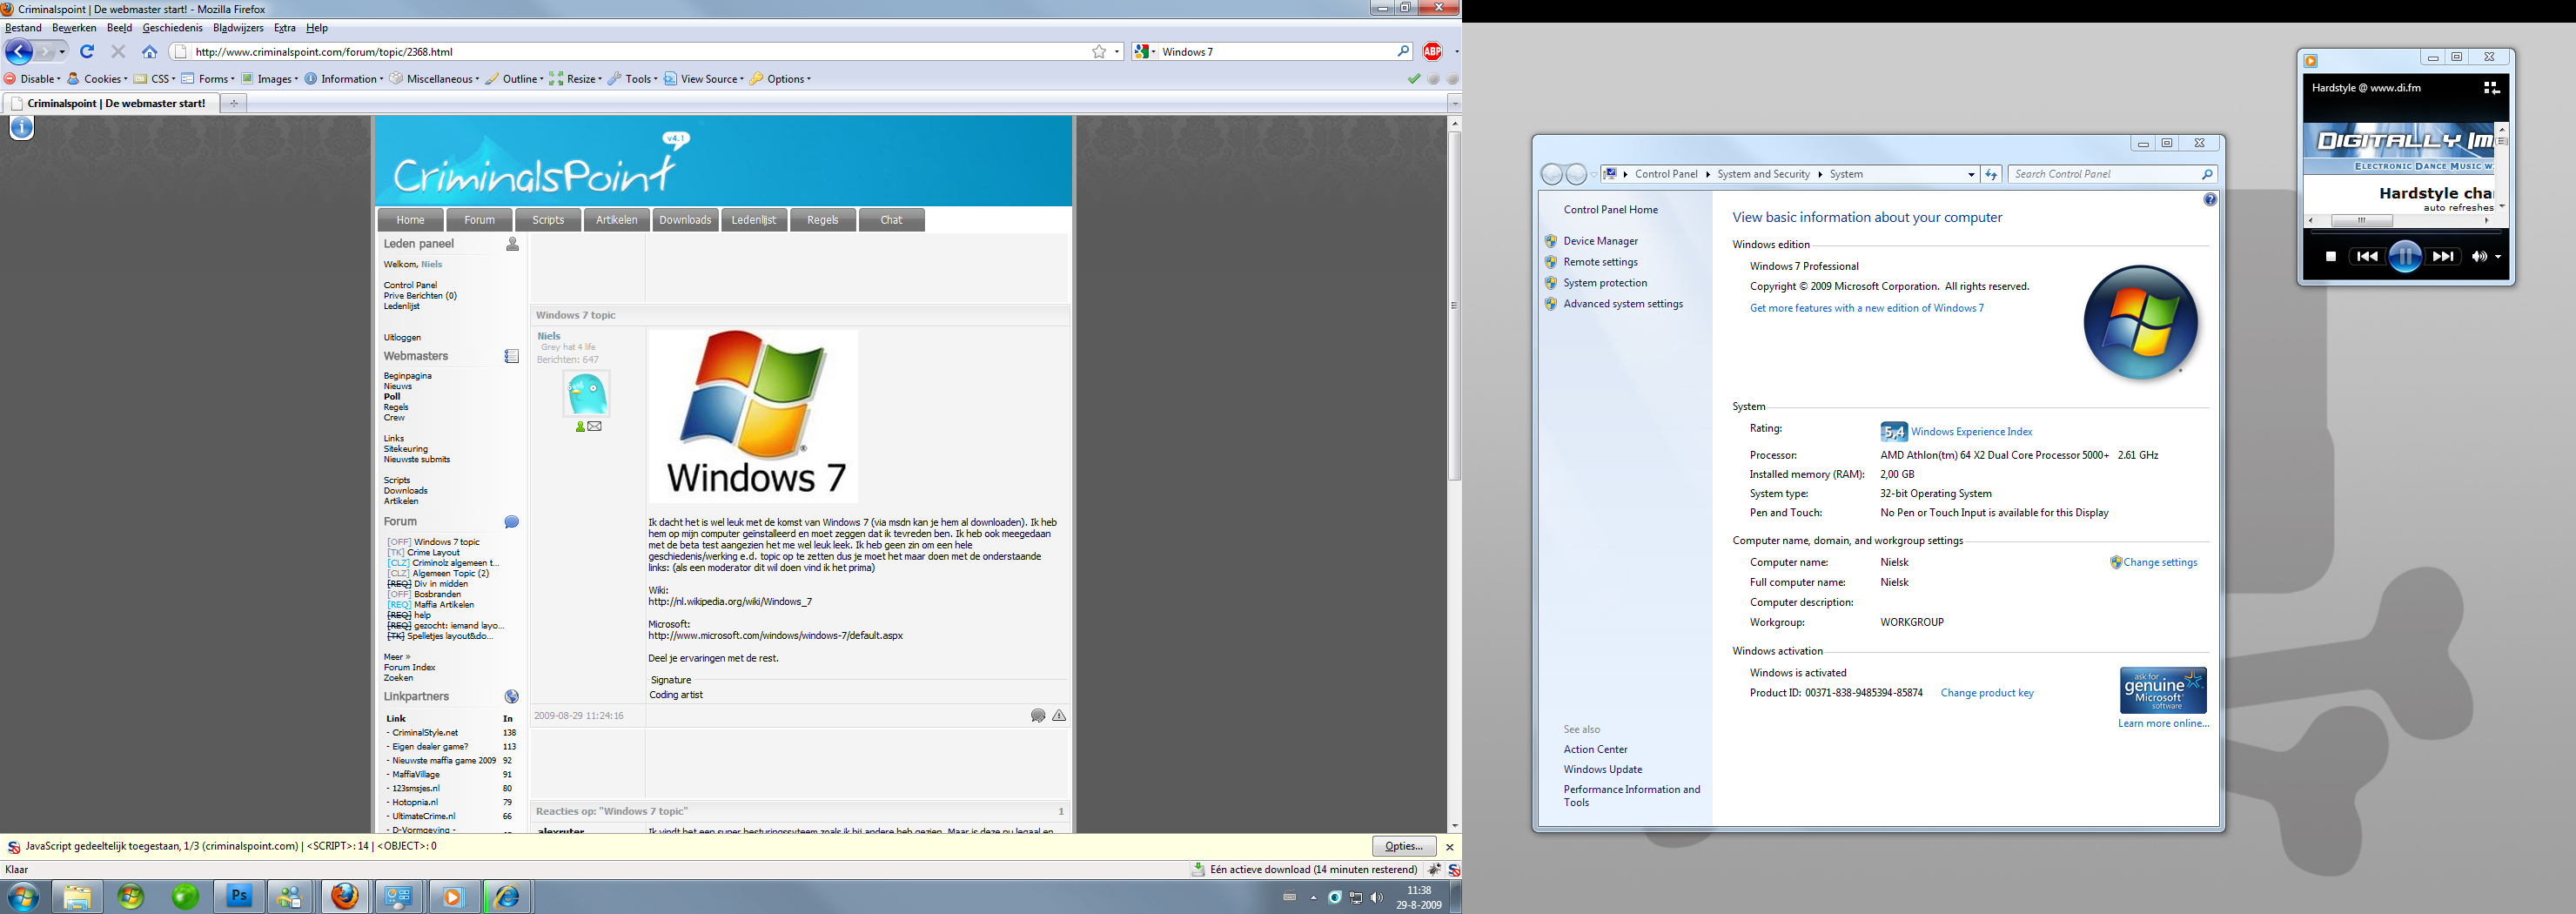Image resolution: width=2576 pixels, height=914 pixels.
Task: Close the NoScript notification bar
Action: (1449, 847)
